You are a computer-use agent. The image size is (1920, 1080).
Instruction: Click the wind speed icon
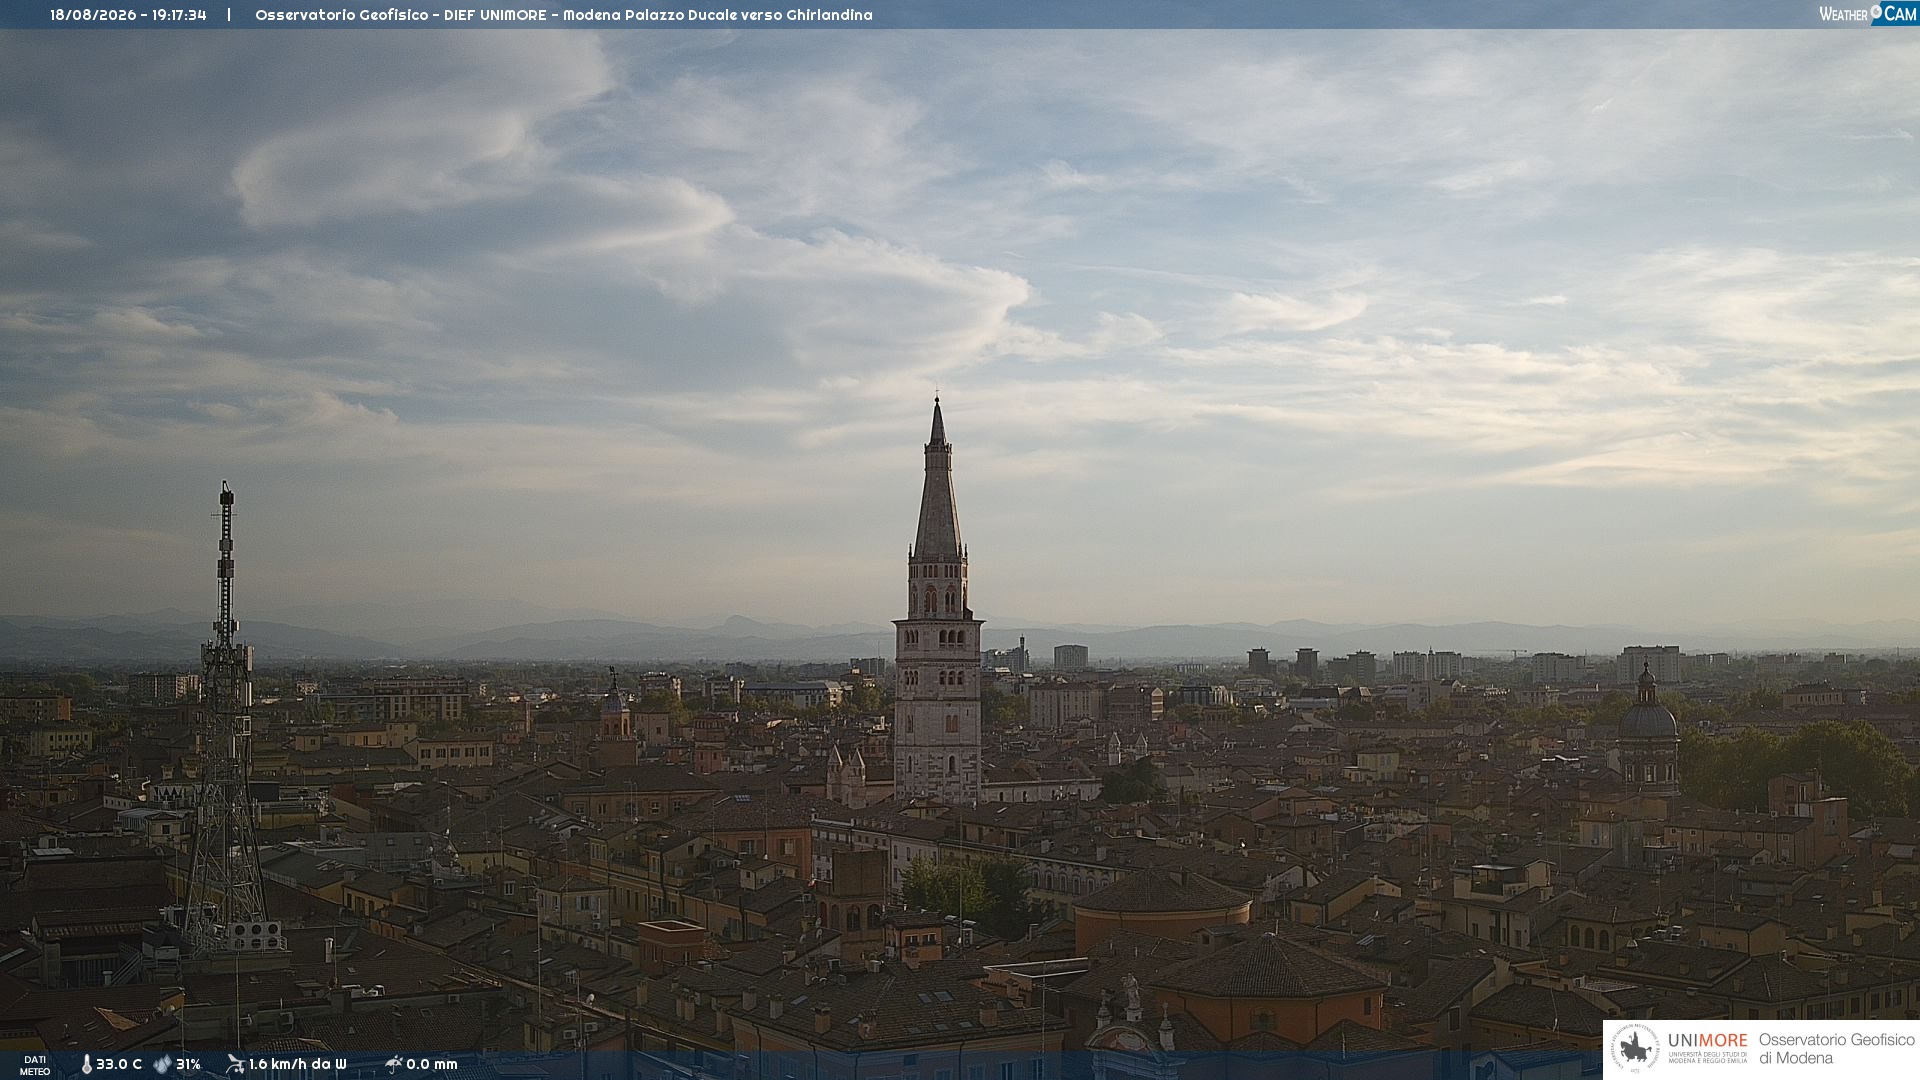tap(235, 1064)
